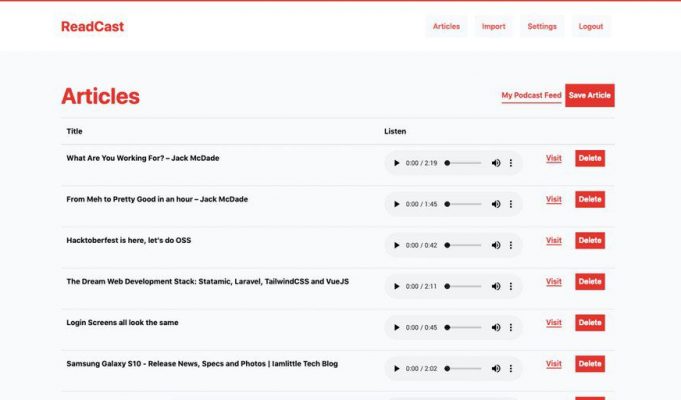This screenshot has height=400, width=681.
Task: Toggle volume on Hacktoberfest audio player
Action: [496, 245]
